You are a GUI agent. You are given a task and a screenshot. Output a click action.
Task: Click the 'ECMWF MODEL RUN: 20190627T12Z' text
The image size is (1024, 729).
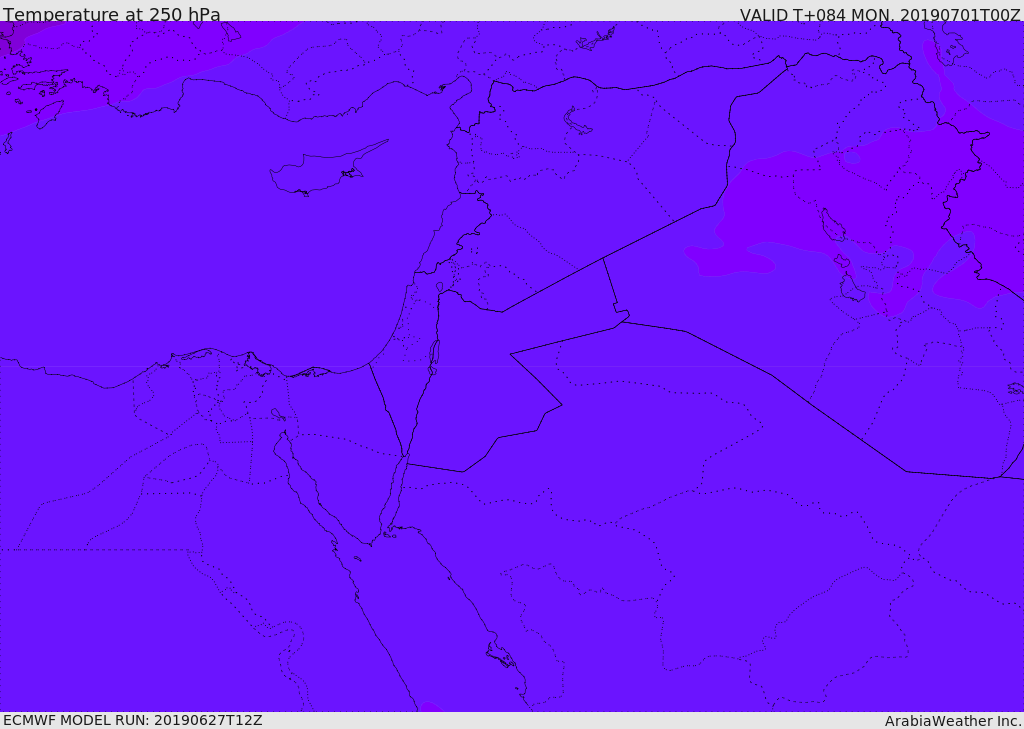coord(133,721)
